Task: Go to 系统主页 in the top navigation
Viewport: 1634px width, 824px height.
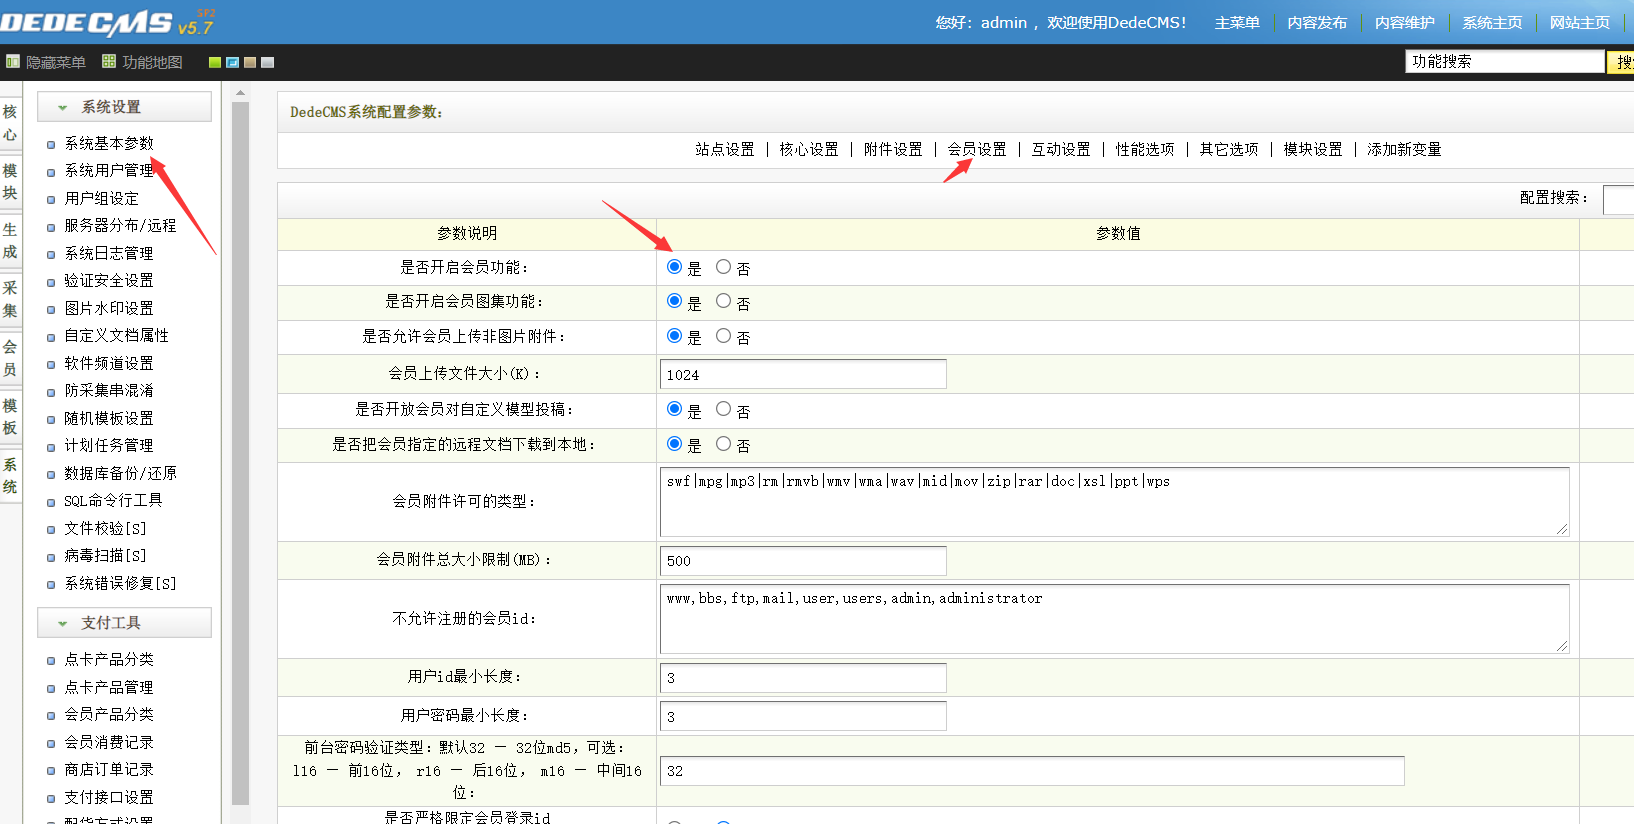Action: click(1492, 22)
